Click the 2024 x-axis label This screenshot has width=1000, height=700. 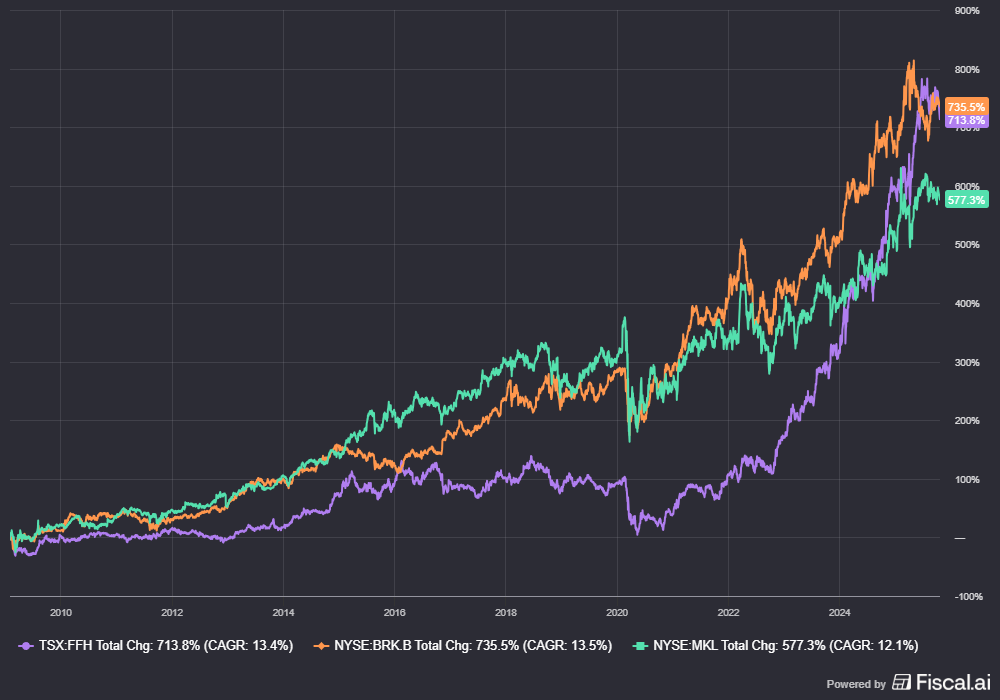(839, 613)
